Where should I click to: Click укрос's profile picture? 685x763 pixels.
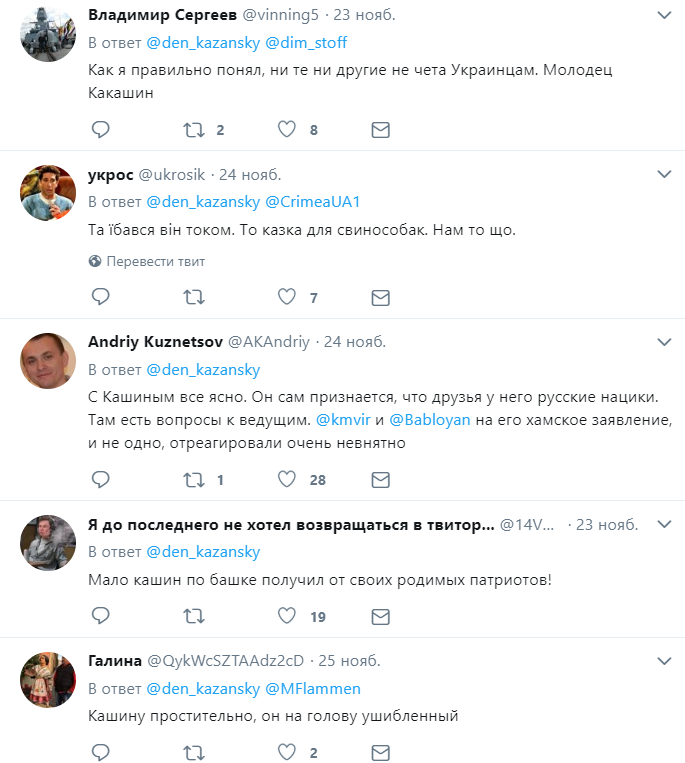(48, 192)
